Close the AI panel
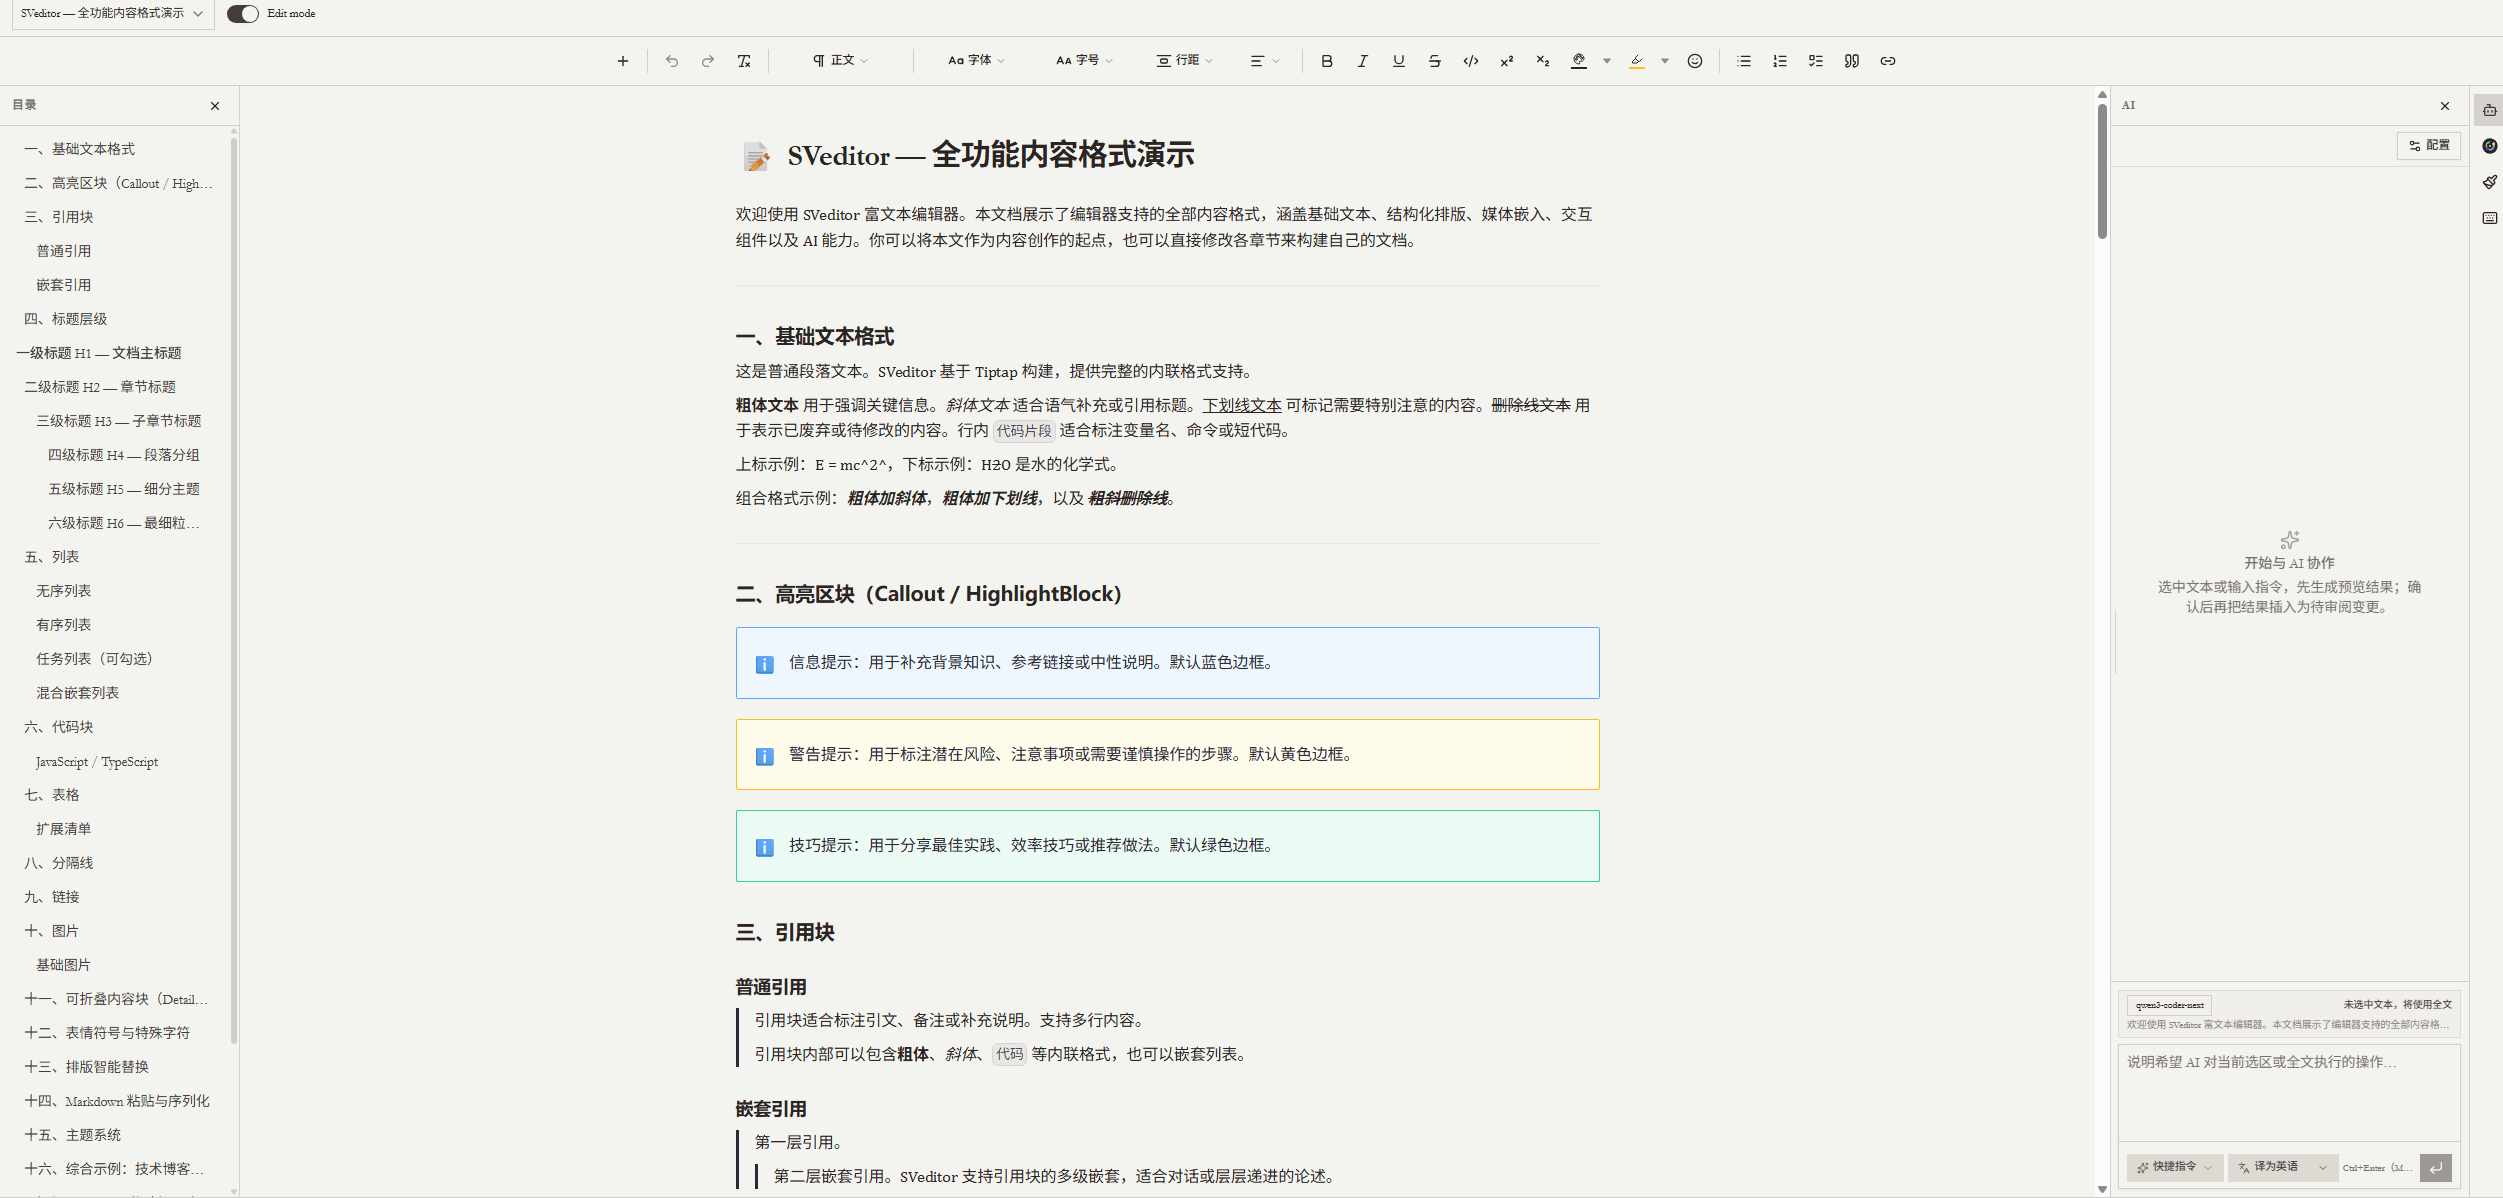Screen dimensions: 2503x1198 pos(2445,106)
